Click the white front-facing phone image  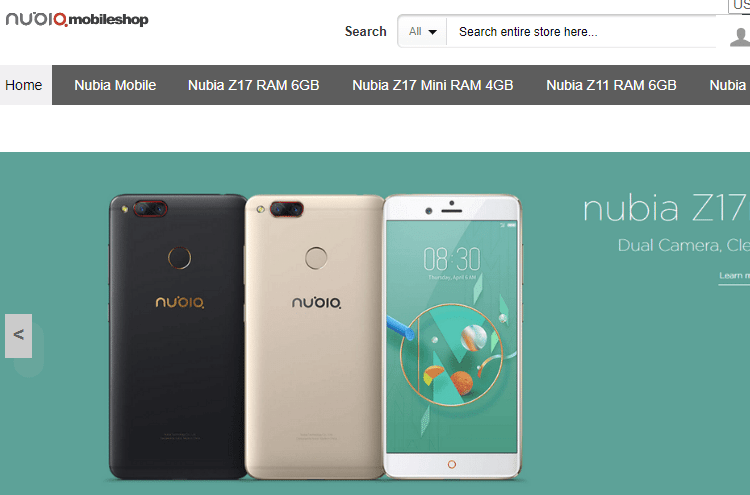coord(452,336)
